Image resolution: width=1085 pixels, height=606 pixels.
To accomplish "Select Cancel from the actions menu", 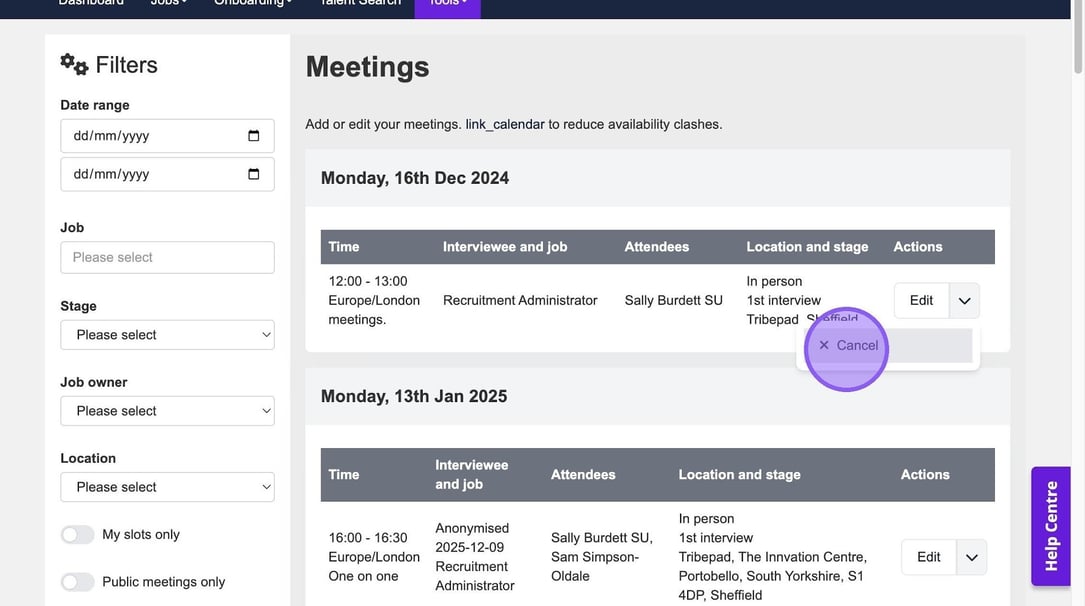I will tap(848, 346).
